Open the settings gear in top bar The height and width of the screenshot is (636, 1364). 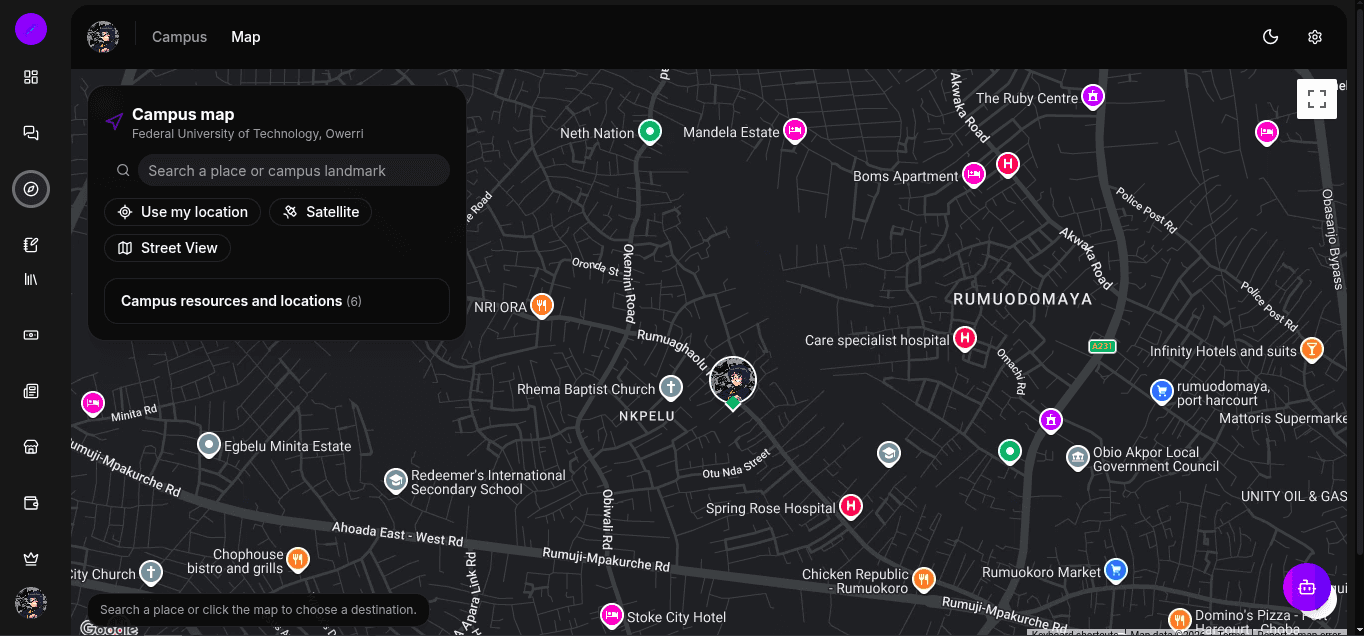click(x=1315, y=37)
